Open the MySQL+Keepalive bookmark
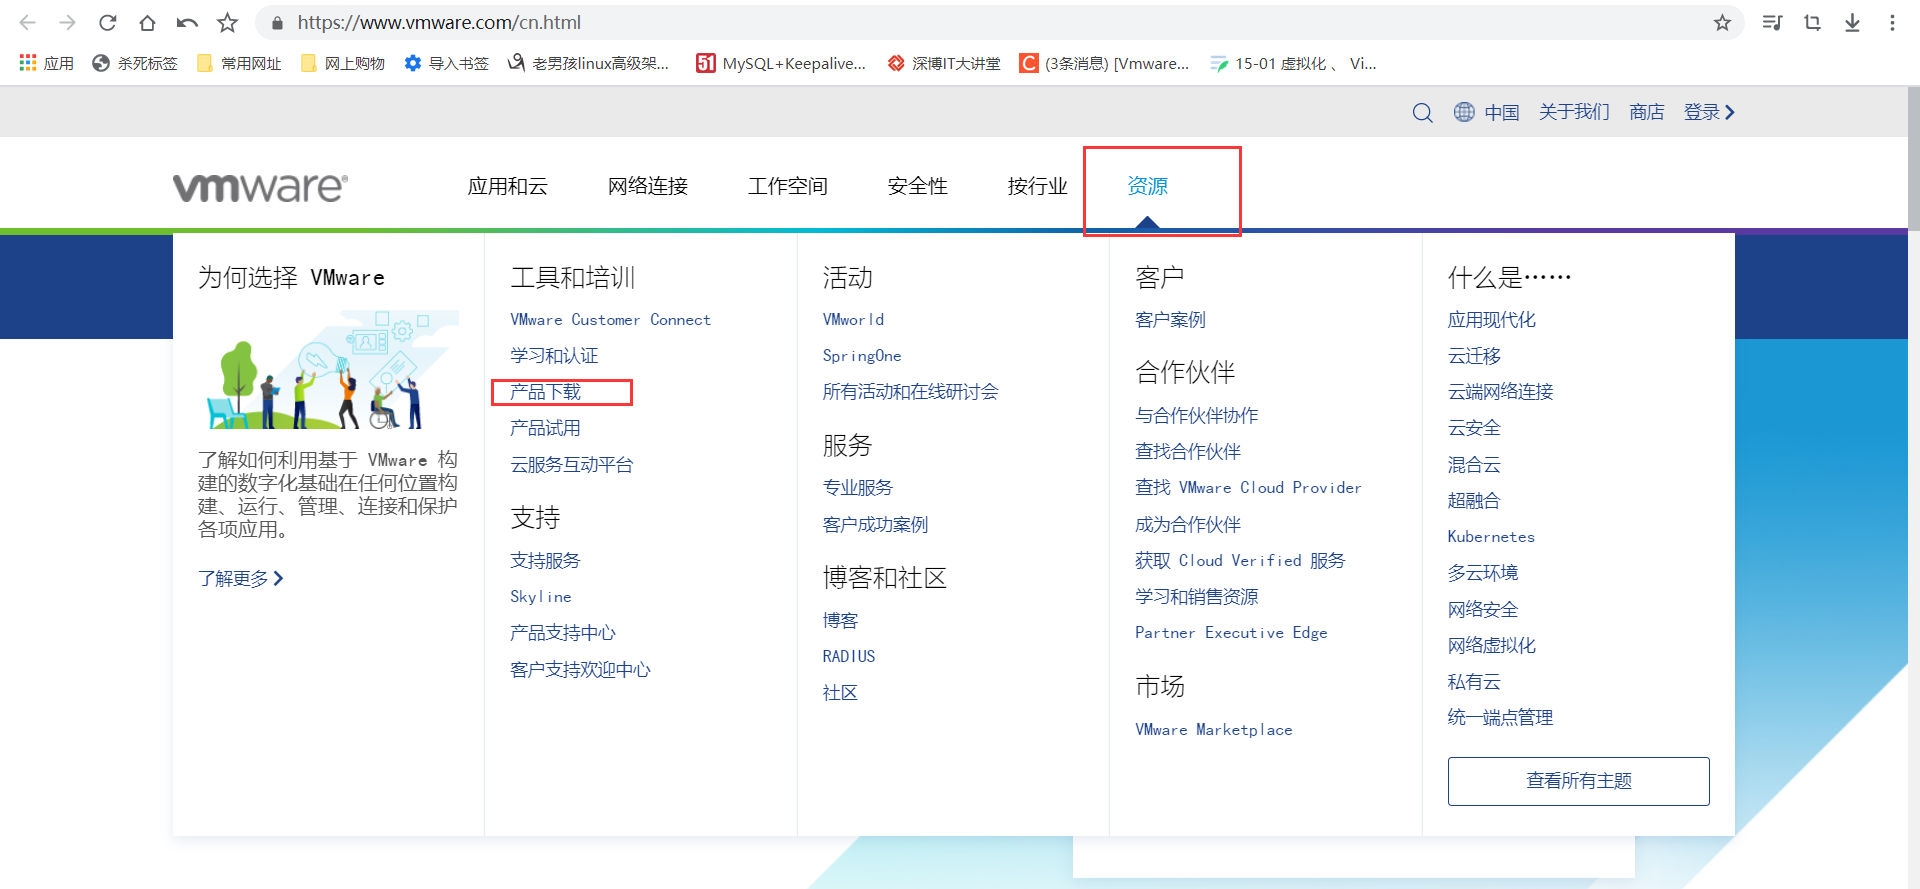1920x889 pixels. click(x=782, y=63)
